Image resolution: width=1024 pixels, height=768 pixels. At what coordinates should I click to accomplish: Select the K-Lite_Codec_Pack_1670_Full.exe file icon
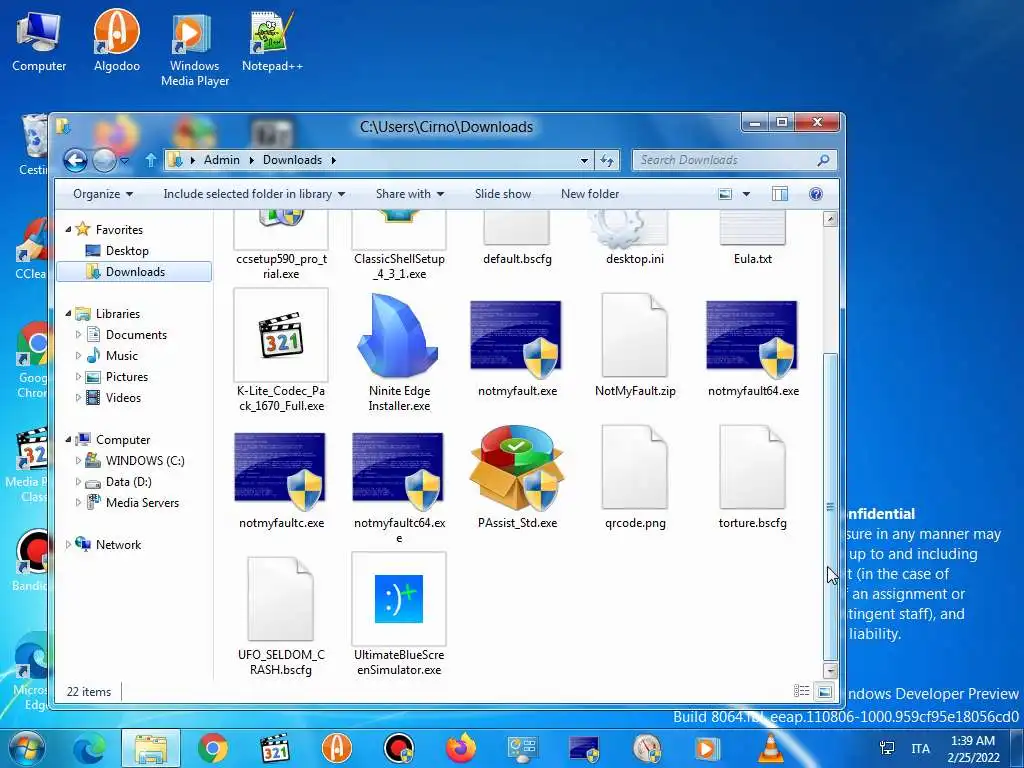click(x=281, y=336)
